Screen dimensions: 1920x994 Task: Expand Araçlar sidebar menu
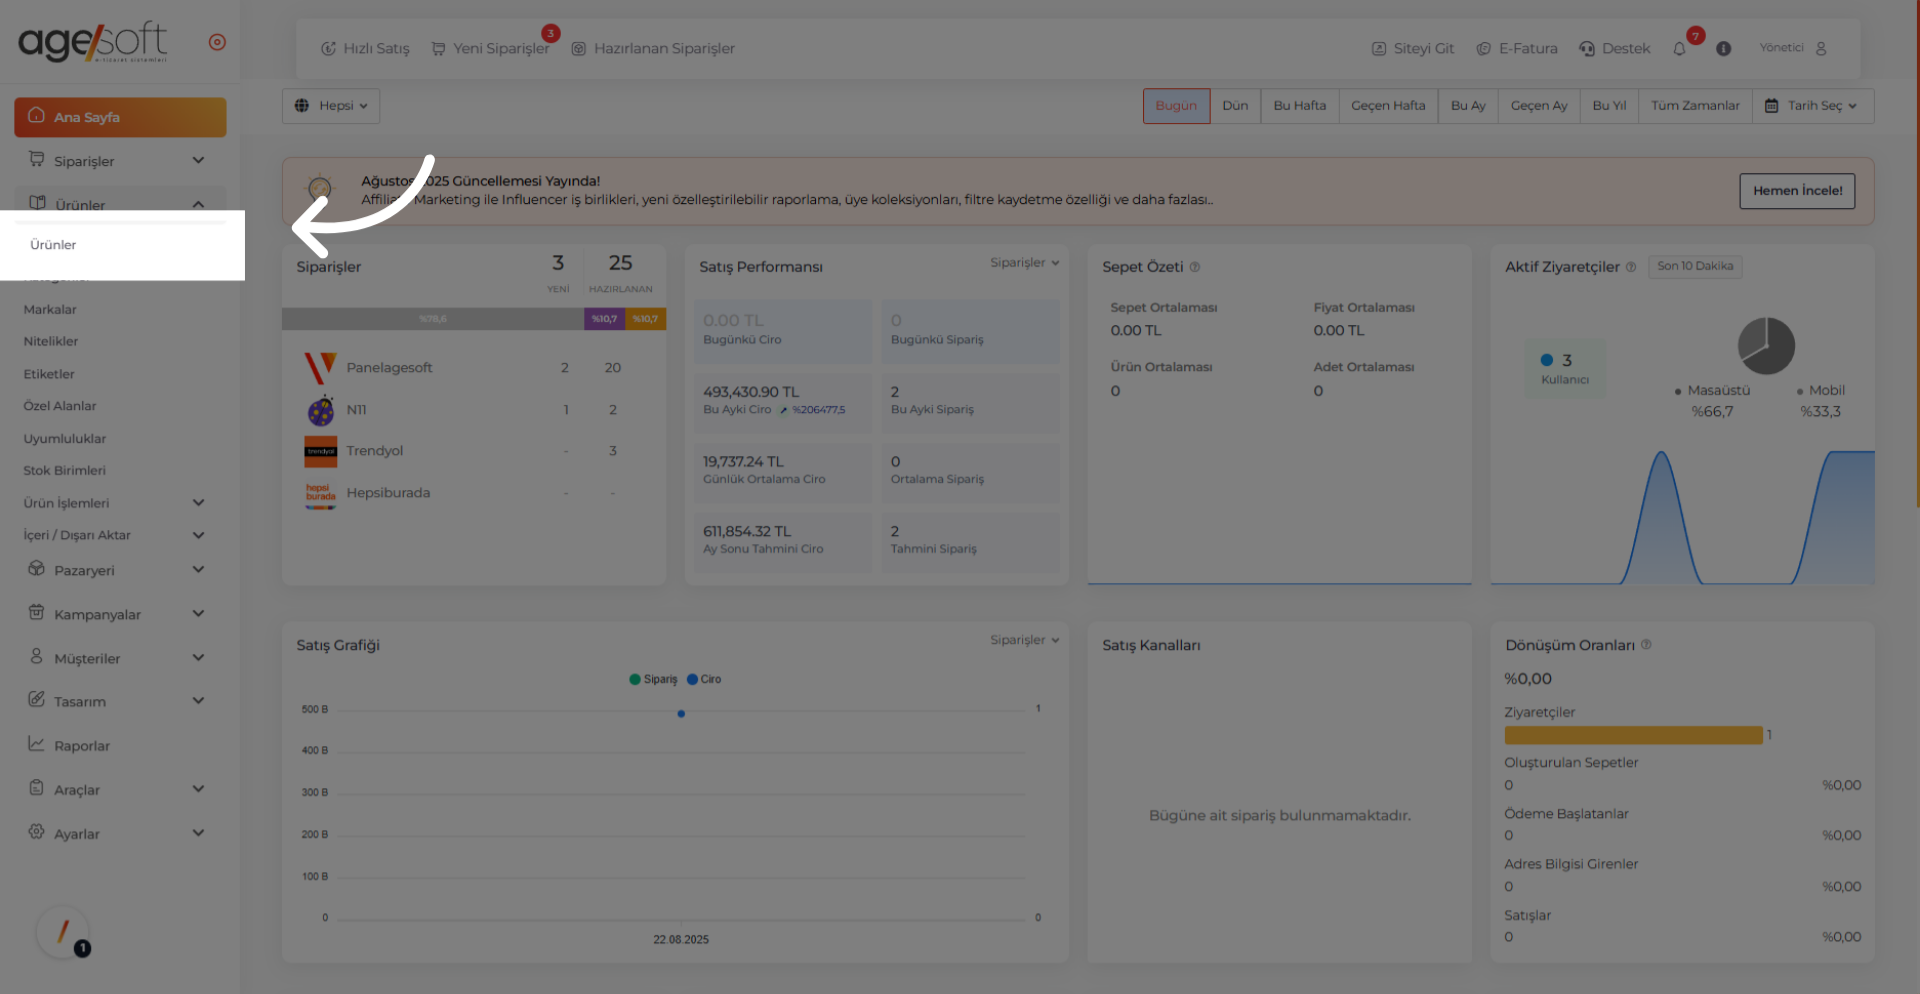tap(120, 789)
